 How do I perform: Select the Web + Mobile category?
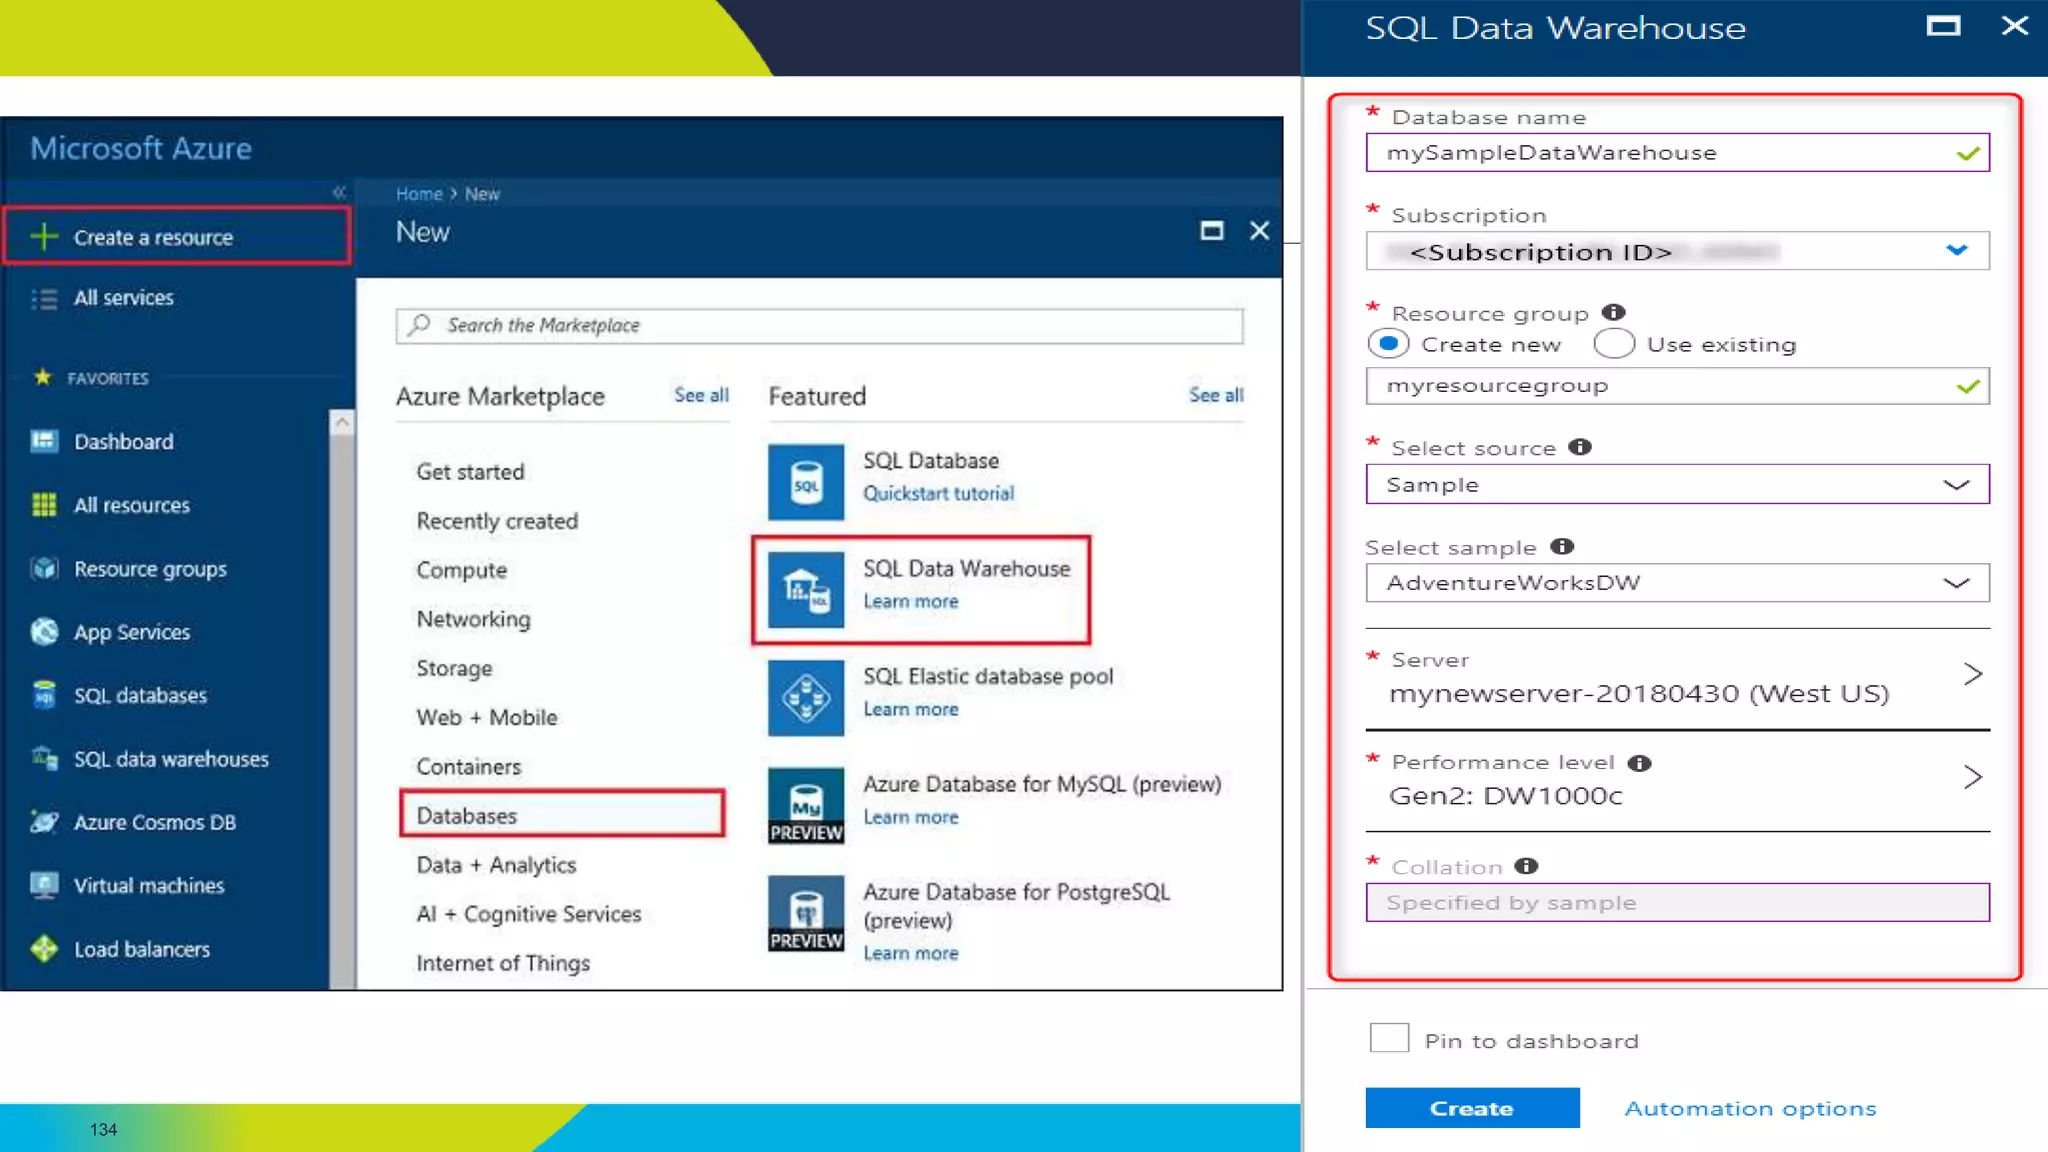point(487,717)
